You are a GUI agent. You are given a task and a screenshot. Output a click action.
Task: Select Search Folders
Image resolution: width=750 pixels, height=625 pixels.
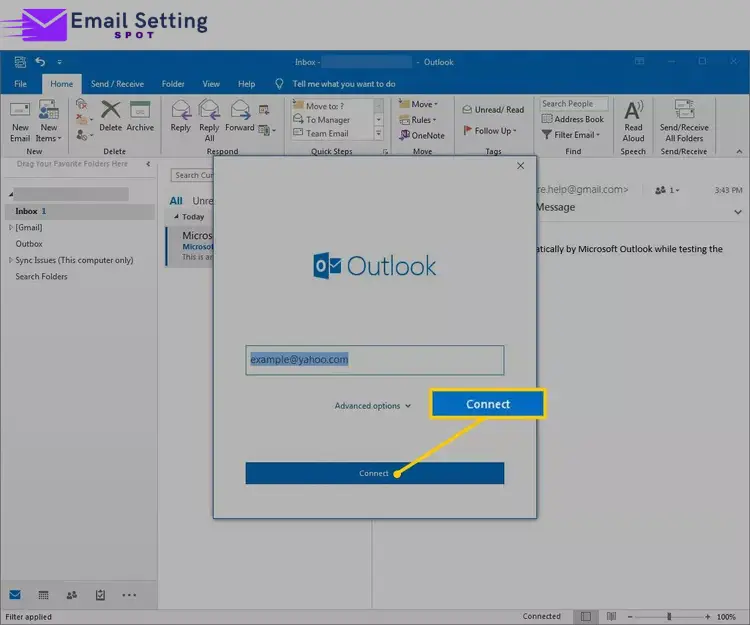(x=41, y=276)
